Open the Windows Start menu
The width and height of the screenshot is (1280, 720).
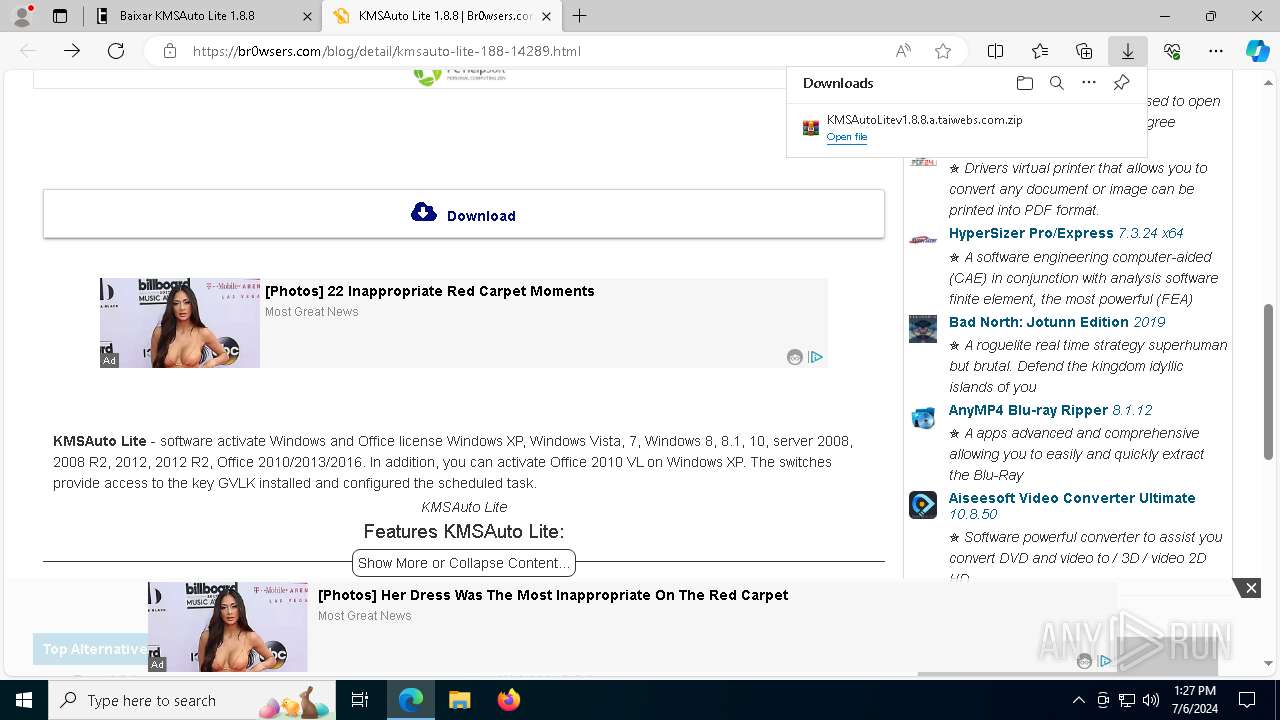pos(24,700)
